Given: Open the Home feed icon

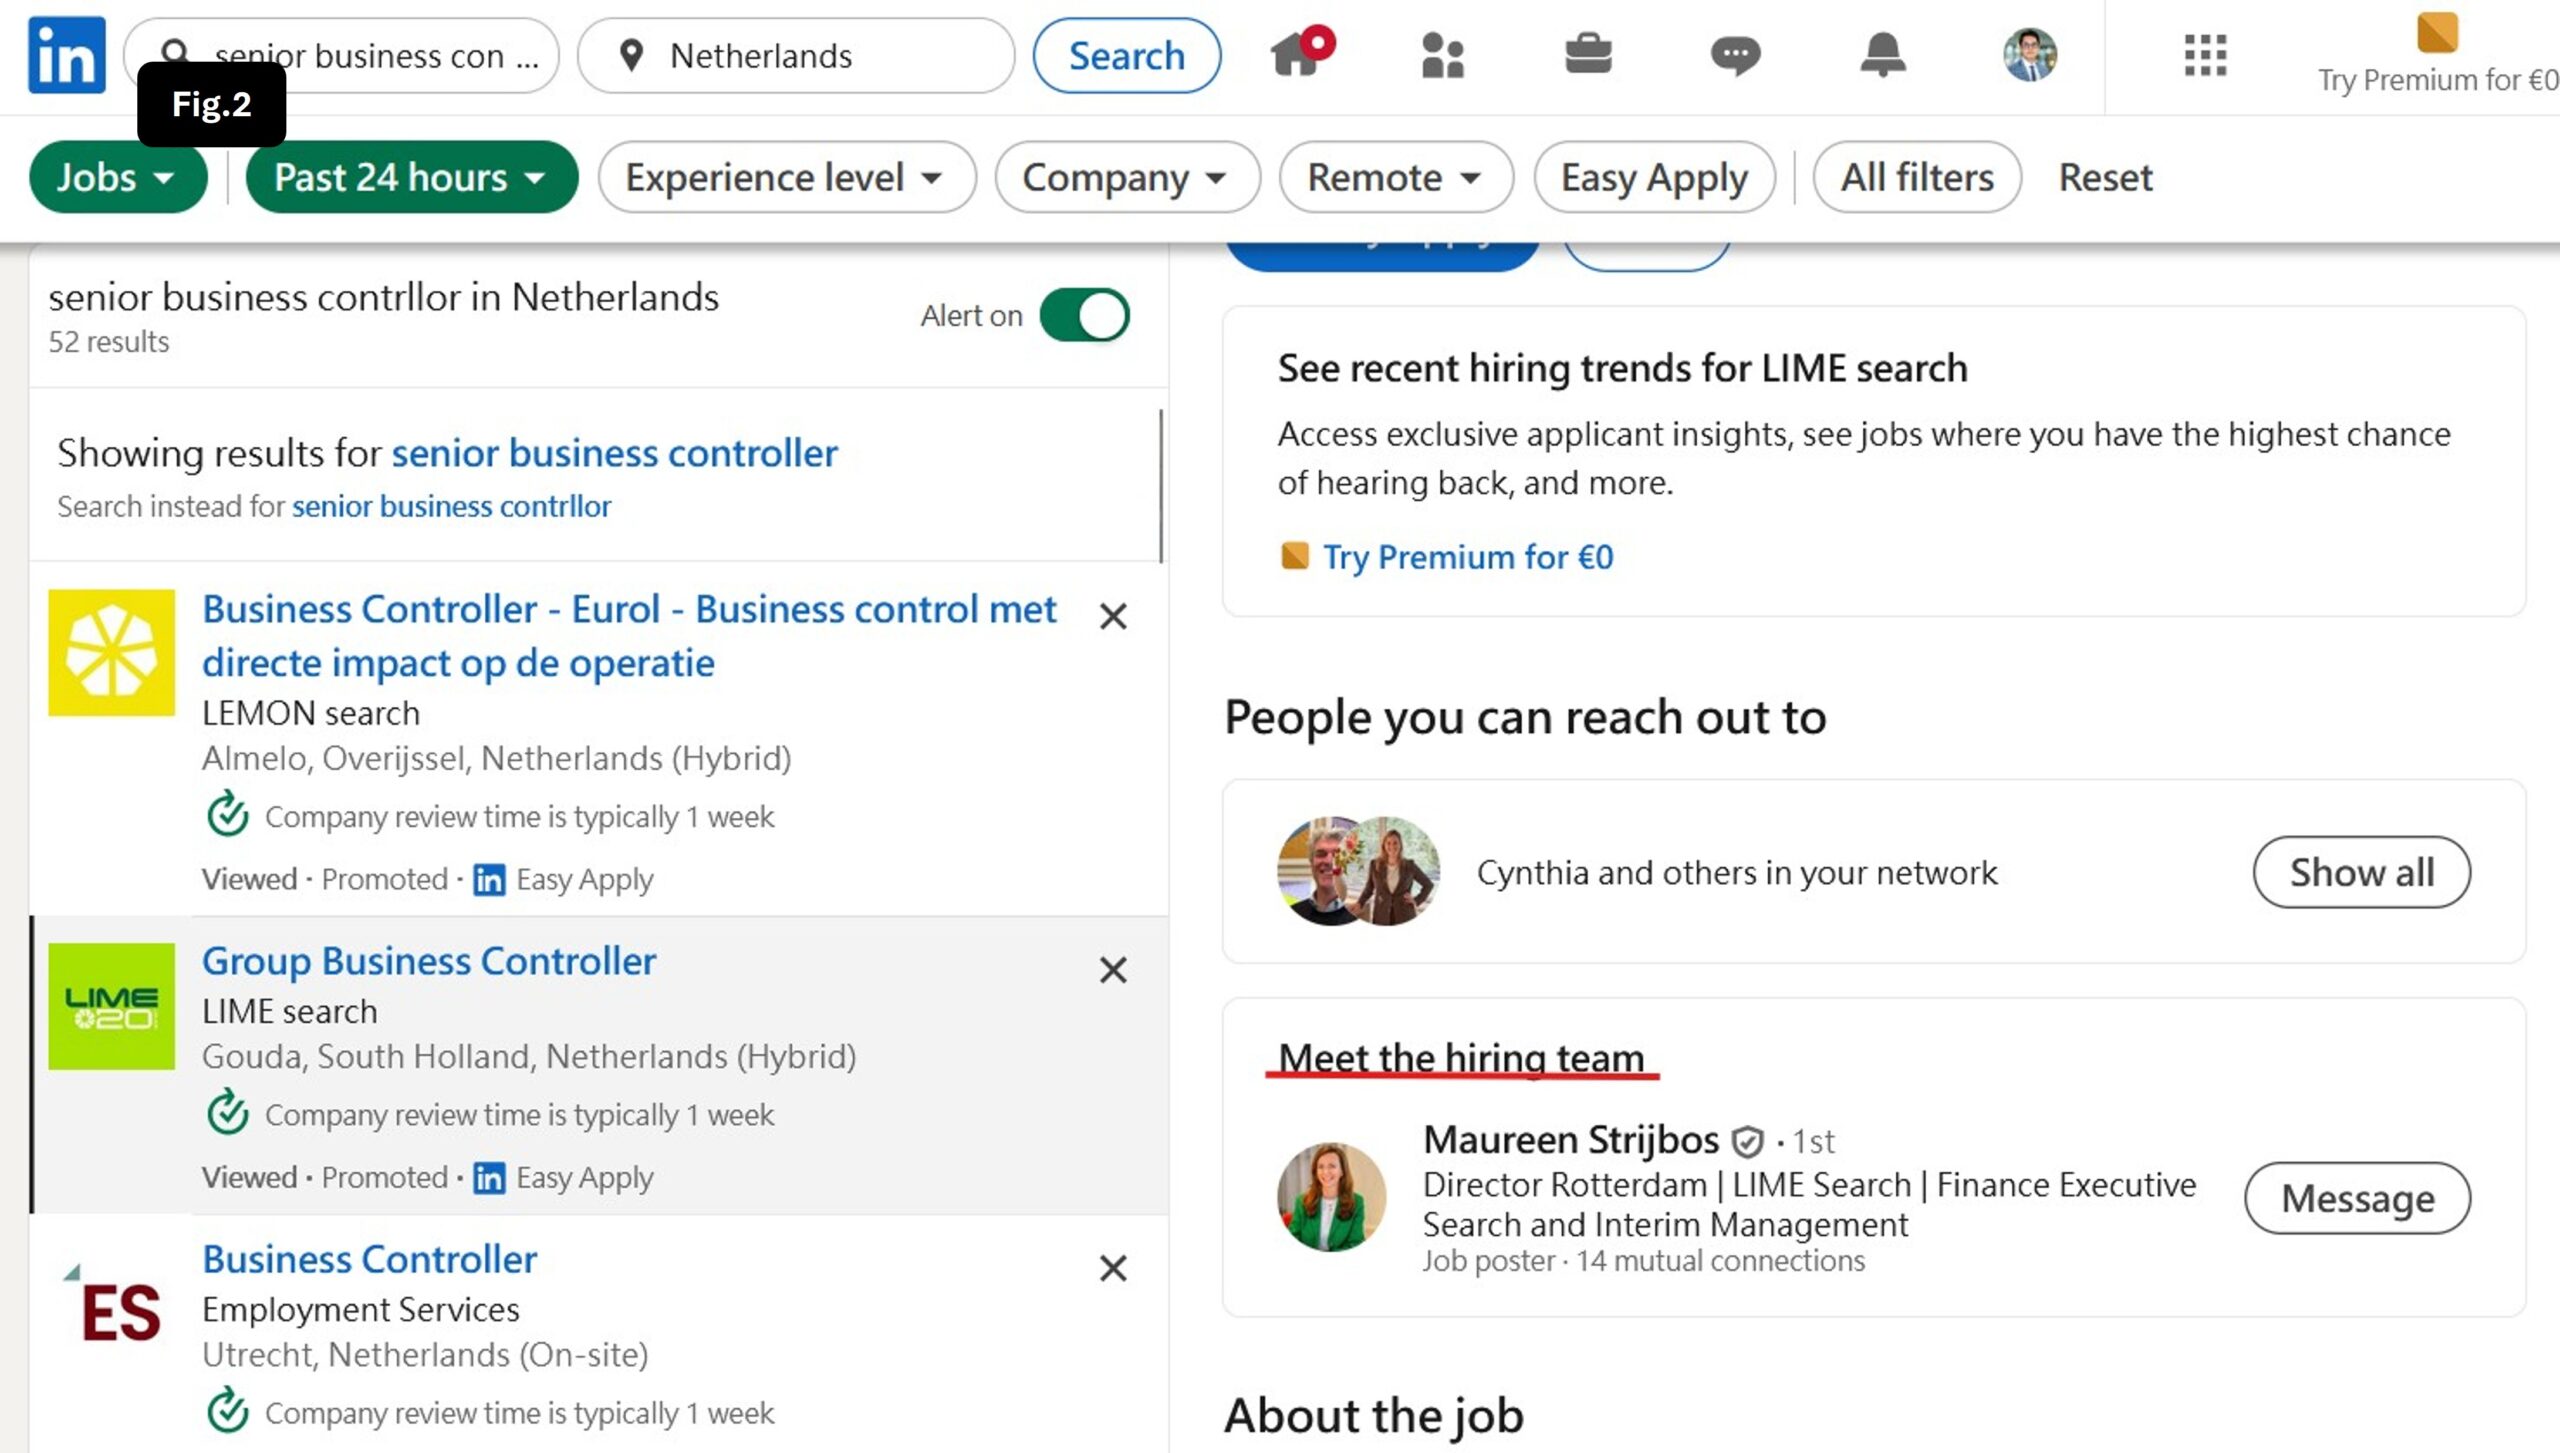Looking at the screenshot, I should [1296, 55].
